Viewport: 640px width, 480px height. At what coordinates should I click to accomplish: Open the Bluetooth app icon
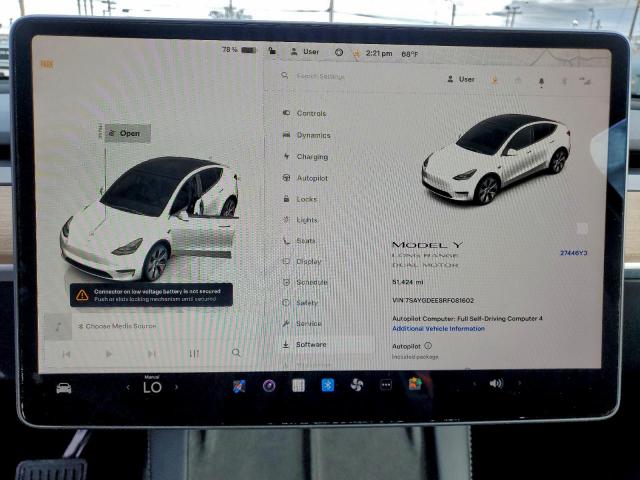328,385
